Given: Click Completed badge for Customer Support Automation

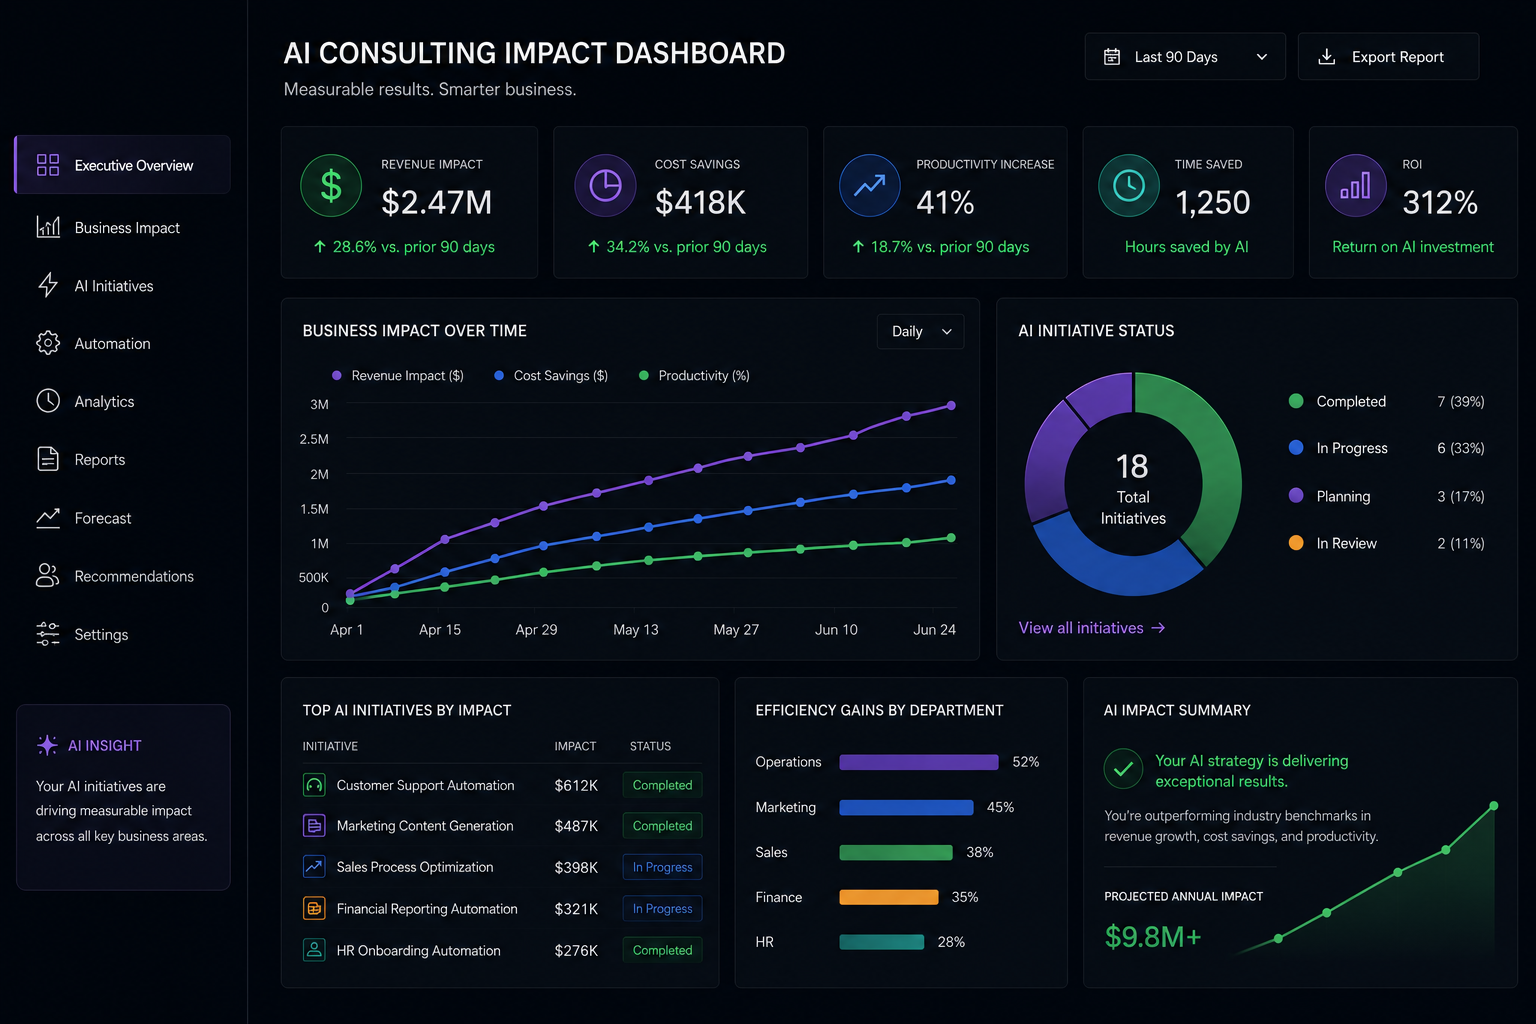Looking at the screenshot, I should 662,785.
